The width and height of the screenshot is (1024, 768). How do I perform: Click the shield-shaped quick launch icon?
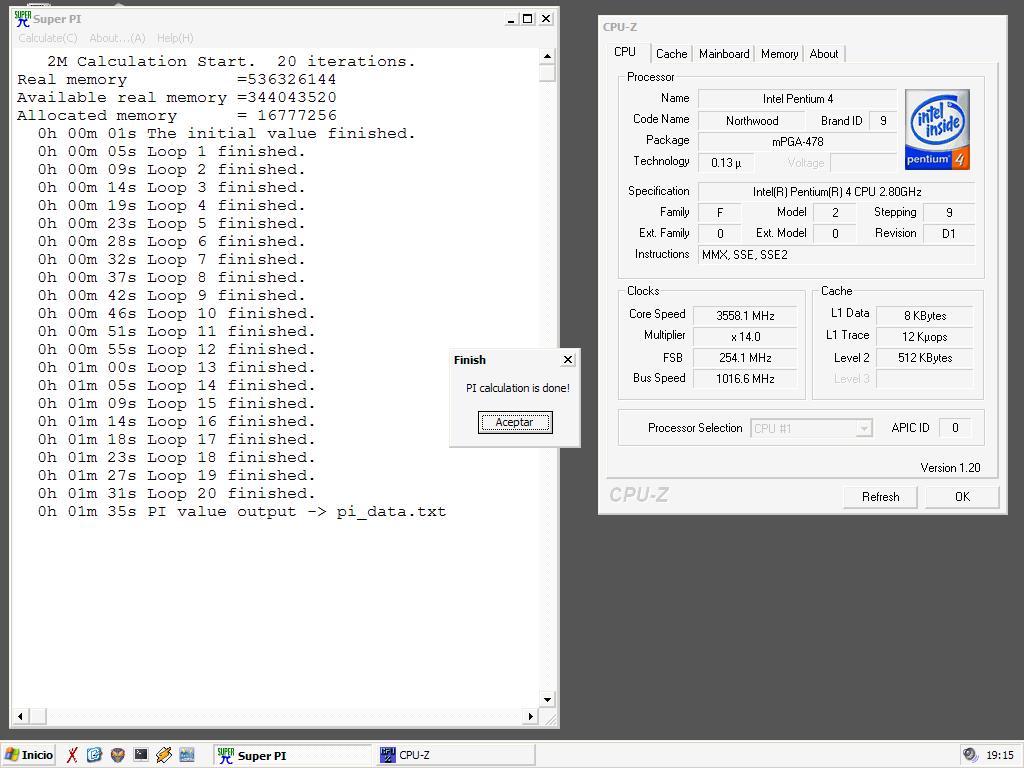[118, 755]
